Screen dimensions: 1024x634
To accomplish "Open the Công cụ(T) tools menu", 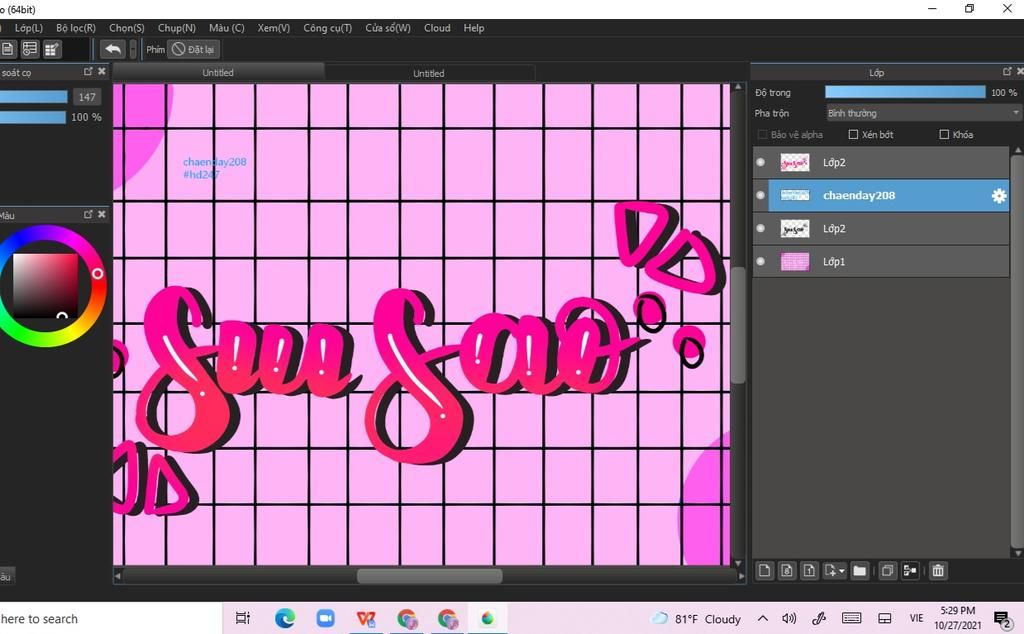I will tap(327, 28).
